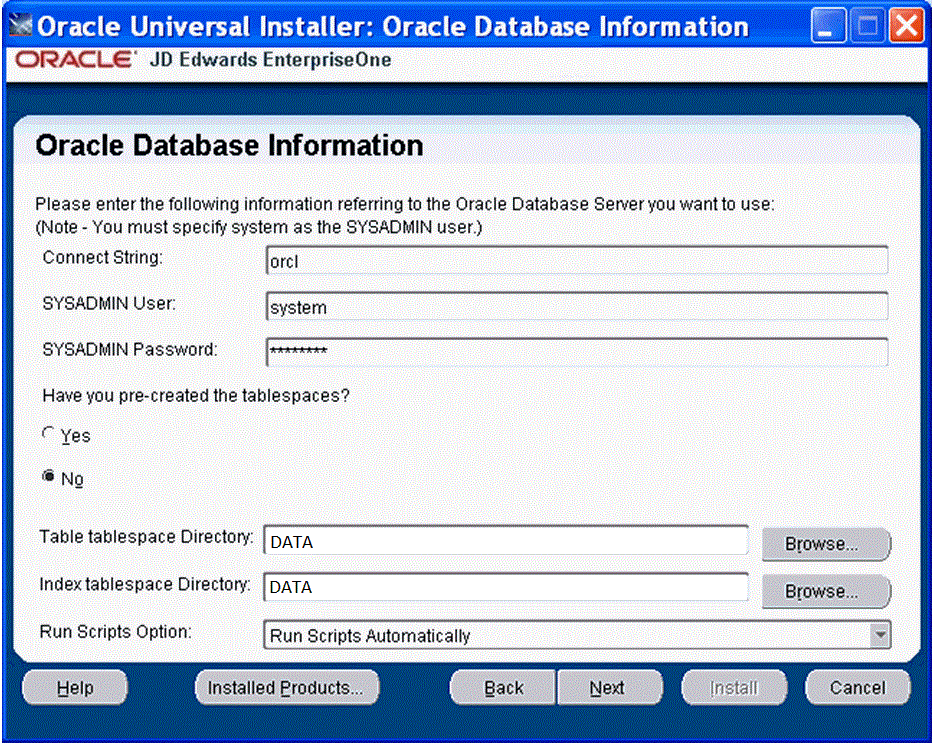Maximize the installer window

point(866,26)
